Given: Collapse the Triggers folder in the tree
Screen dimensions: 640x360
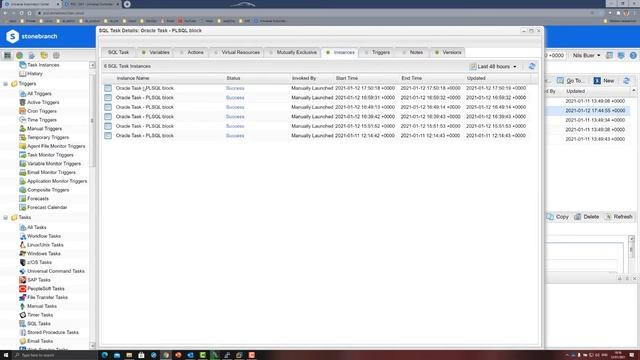Looking at the screenshot, I should (x=5, y=84).
